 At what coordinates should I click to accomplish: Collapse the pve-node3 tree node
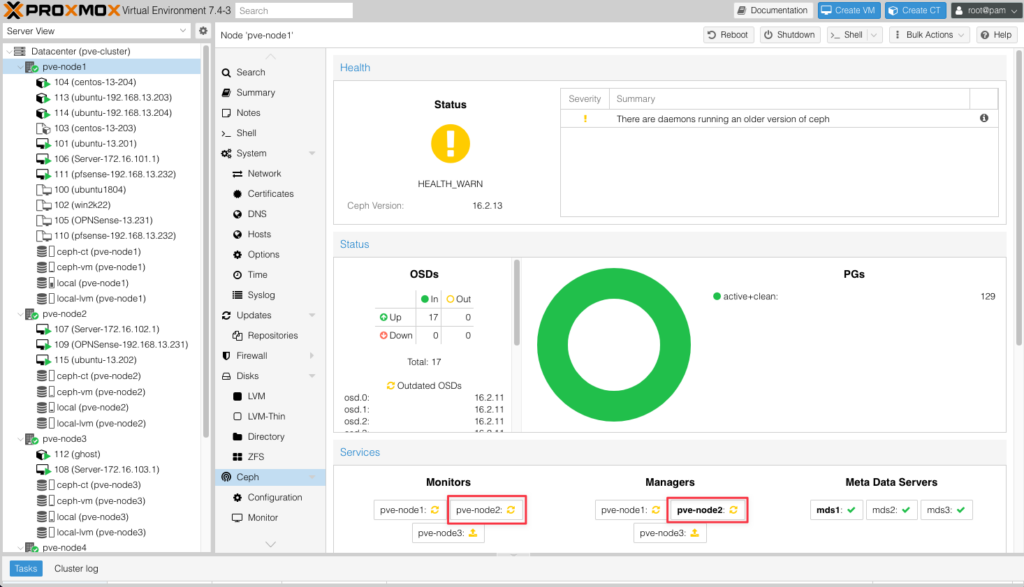tap(20, 439)
